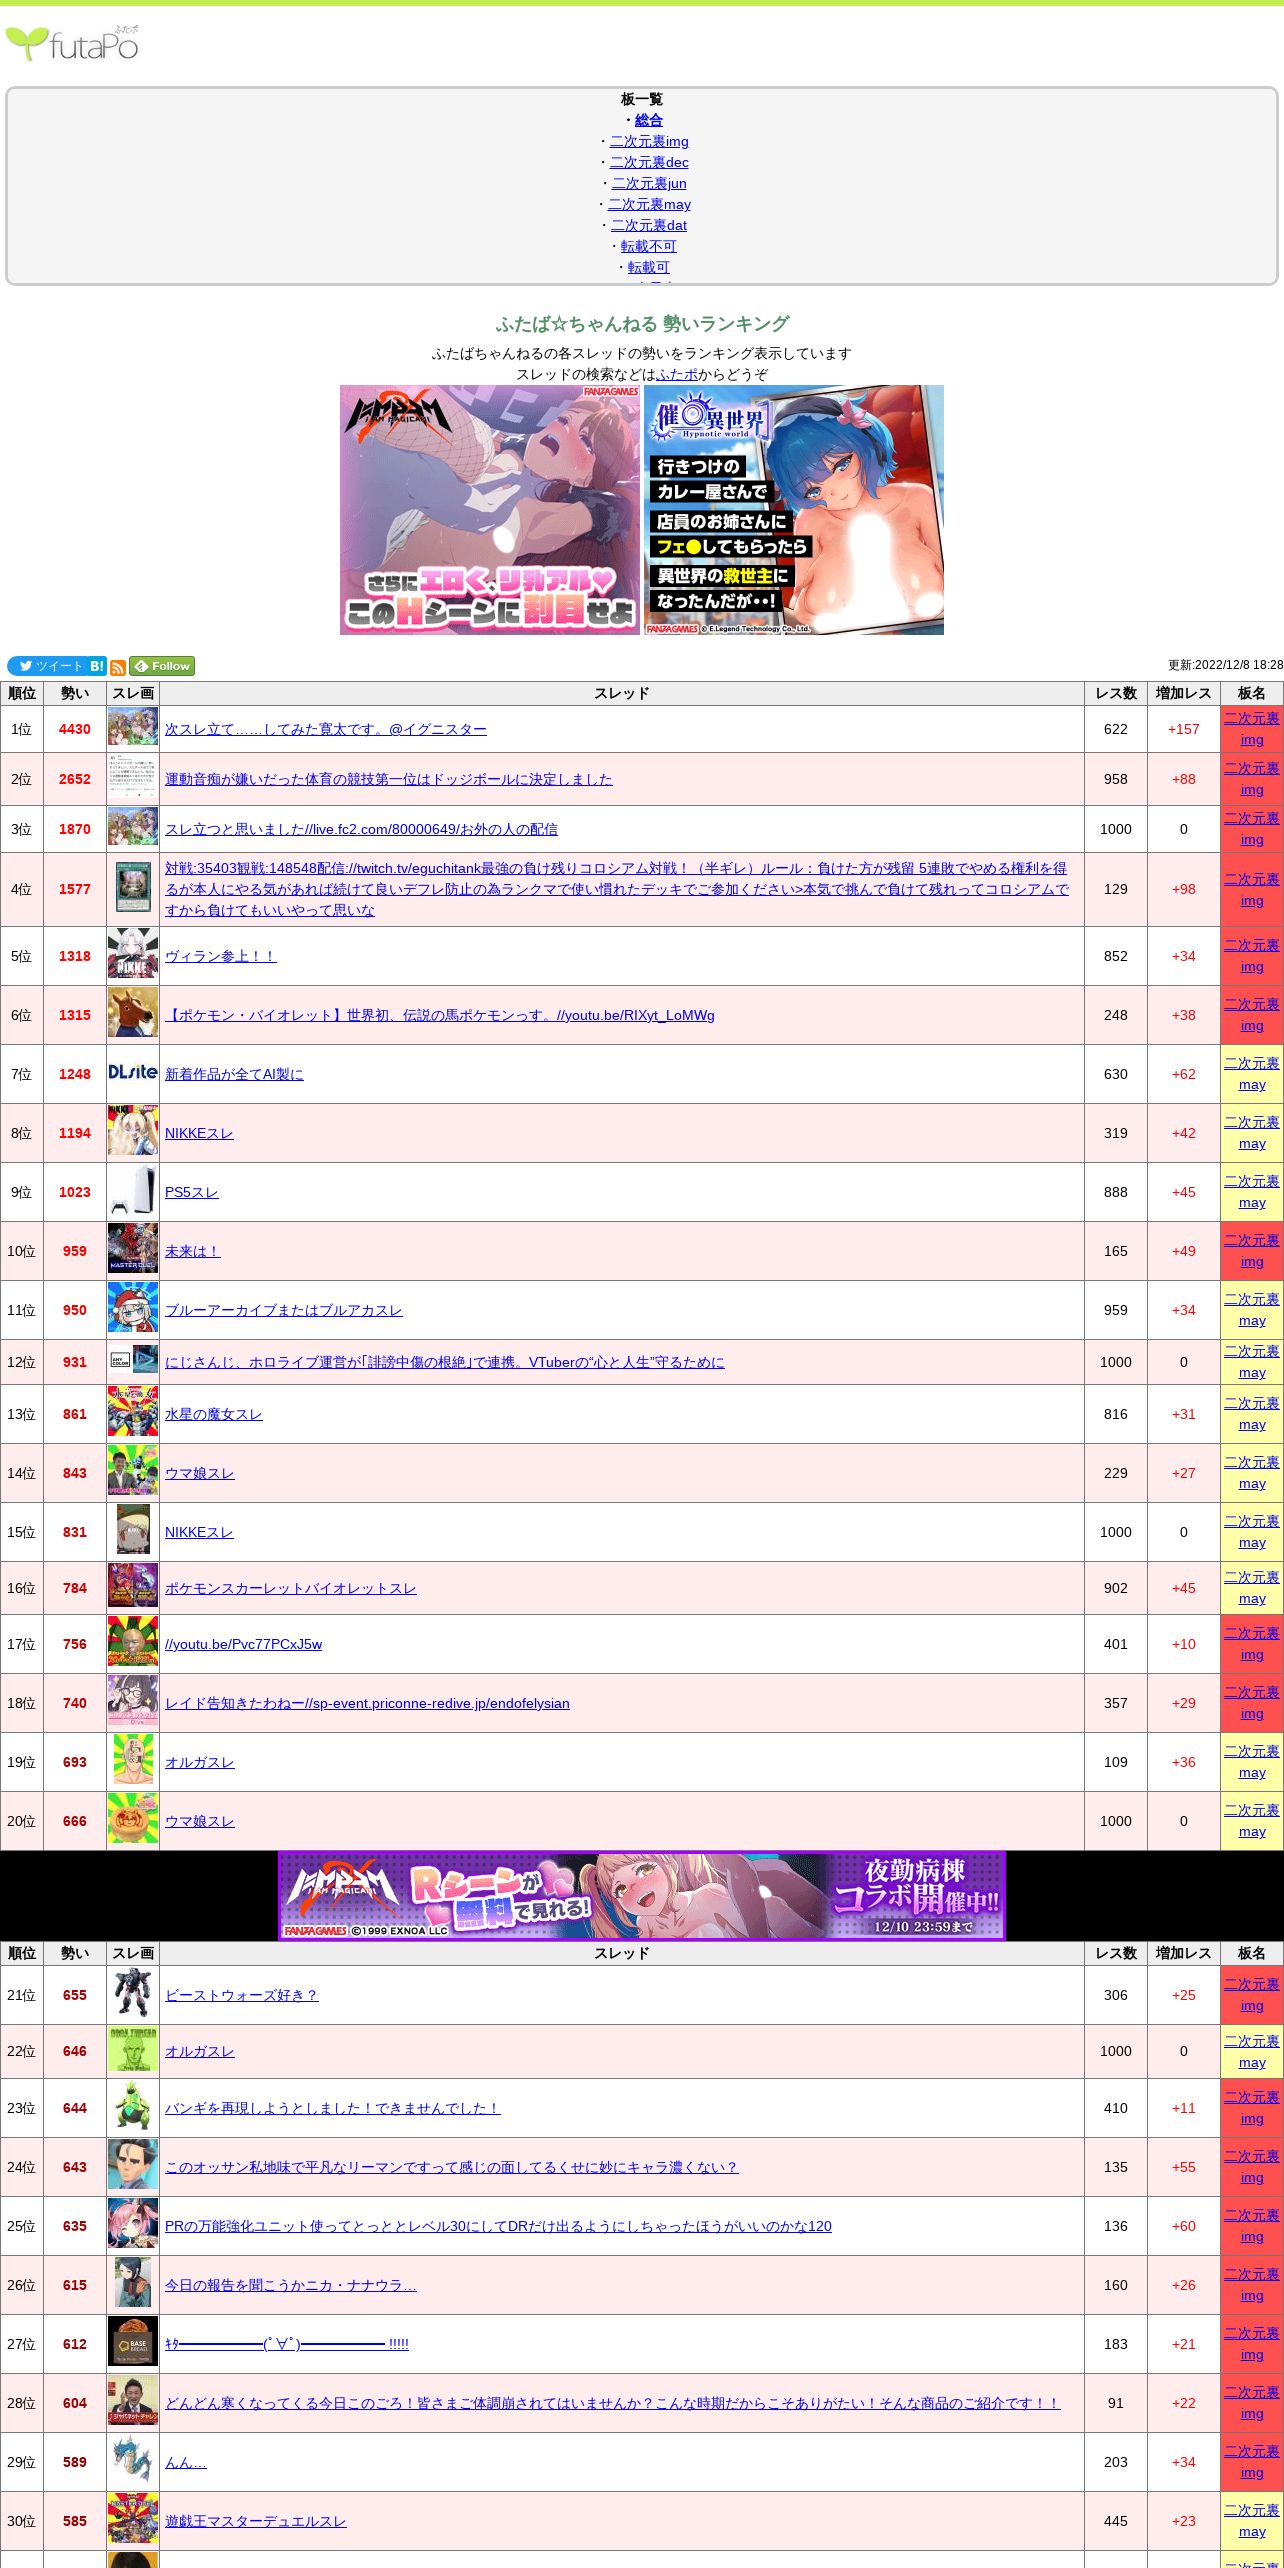Viewport: 1284px width, 2568px height.
Task: Click 二次元裏may board link in rank 7 row
Action: point(1252,1074)
